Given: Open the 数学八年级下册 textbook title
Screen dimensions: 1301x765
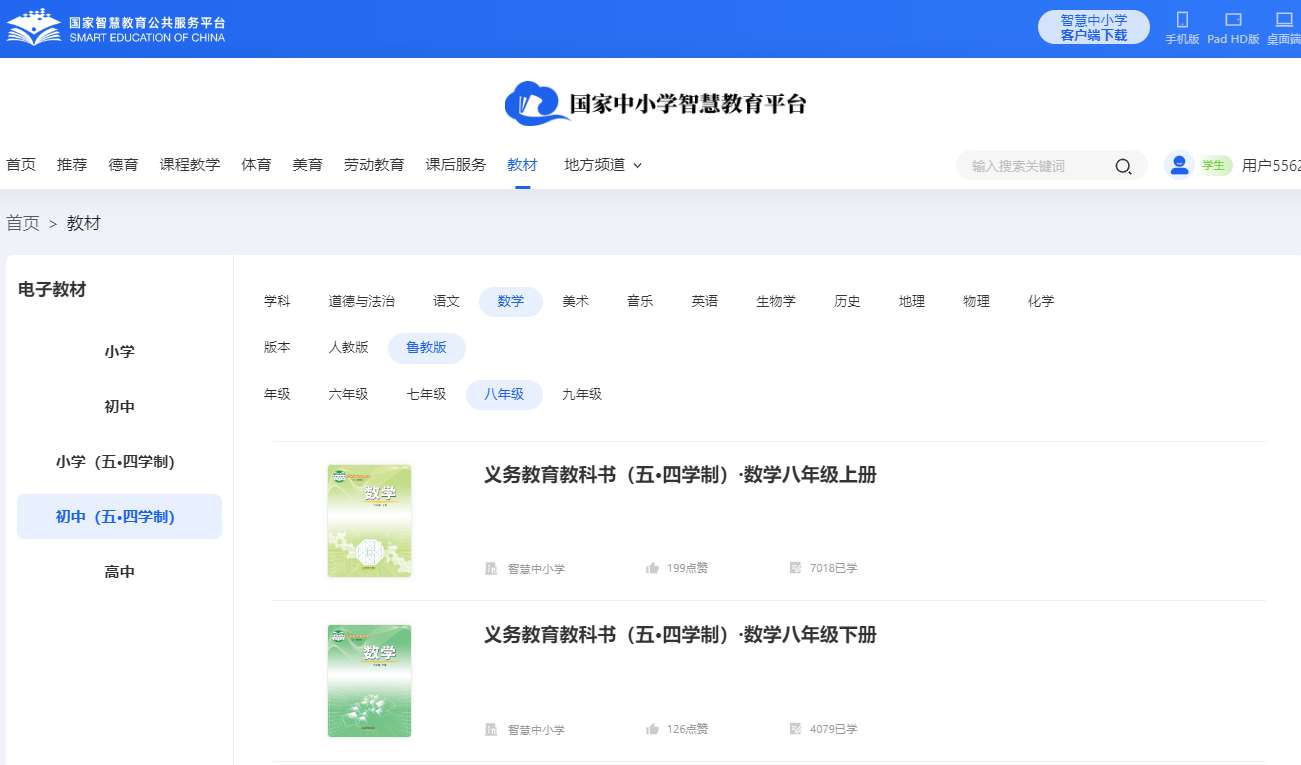Looking at the screenshot, I should pyautogui.click(x=680, y=635).
